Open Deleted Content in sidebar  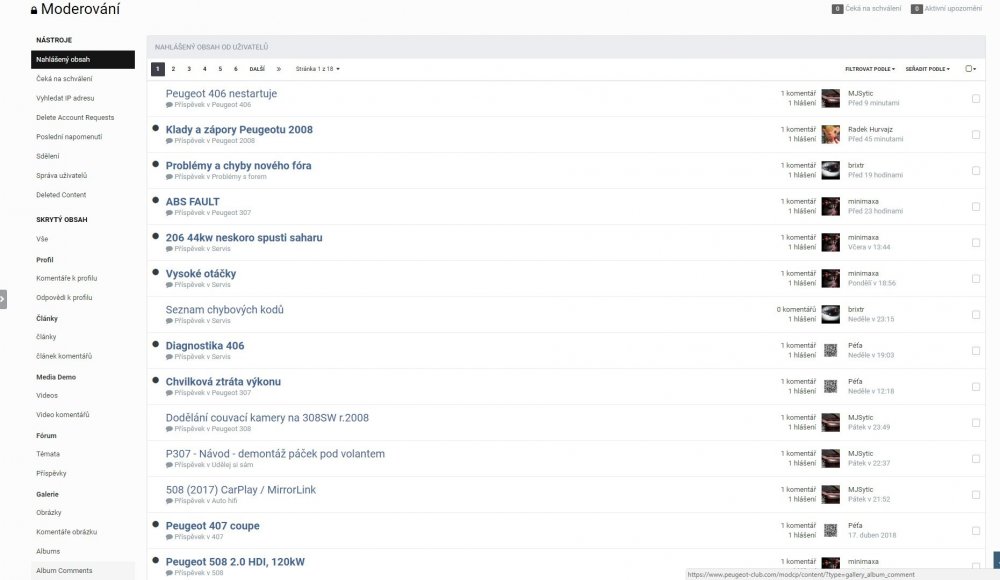tap(61, 195)
